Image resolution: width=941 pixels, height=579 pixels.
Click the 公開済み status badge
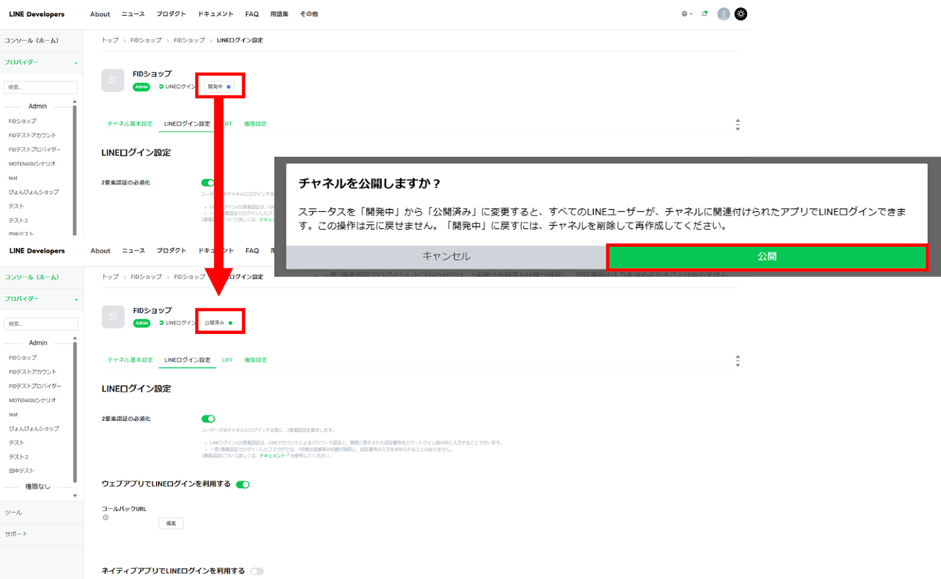point(218,323)
